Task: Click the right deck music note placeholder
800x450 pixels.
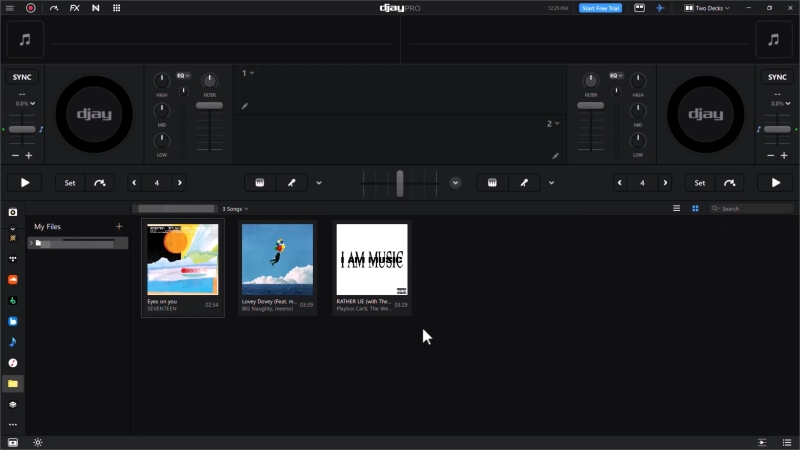Action: click(x=773, y=39)
